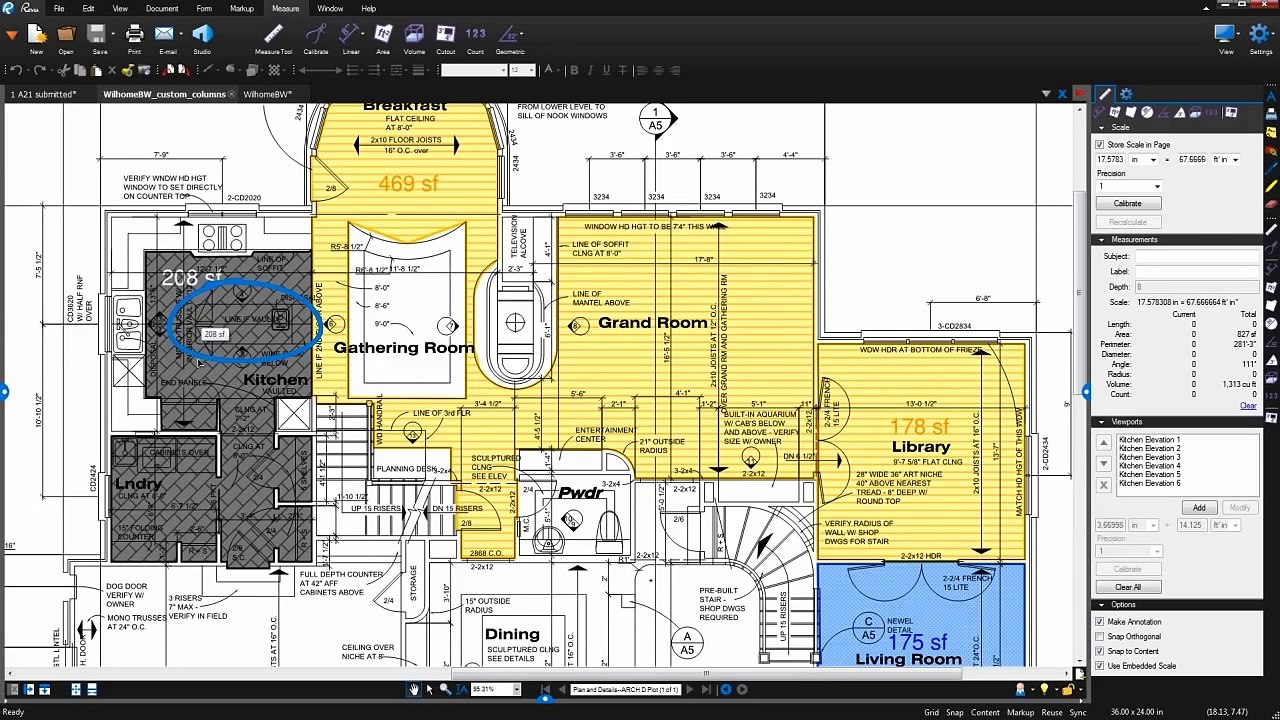This screenshot has width=1280, height=720.
Task: Open the Document menu
Action: click(162, 9)
